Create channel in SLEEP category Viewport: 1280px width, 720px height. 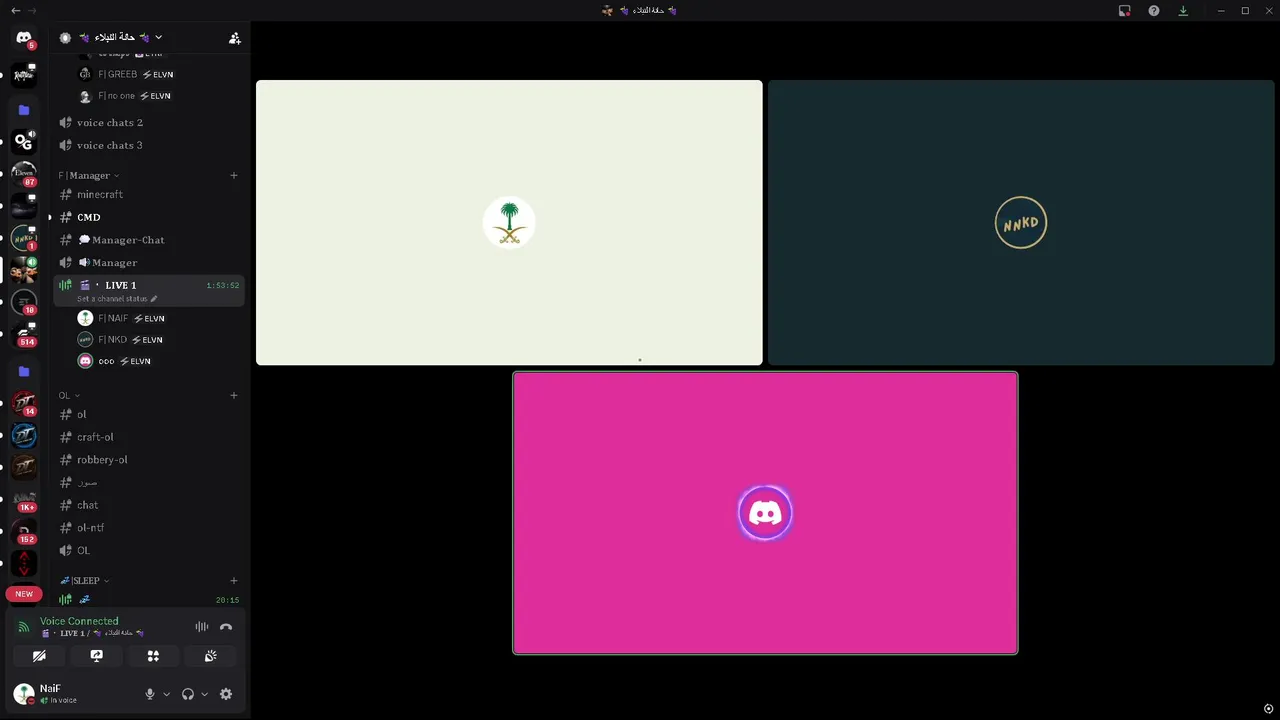point(234,580)
